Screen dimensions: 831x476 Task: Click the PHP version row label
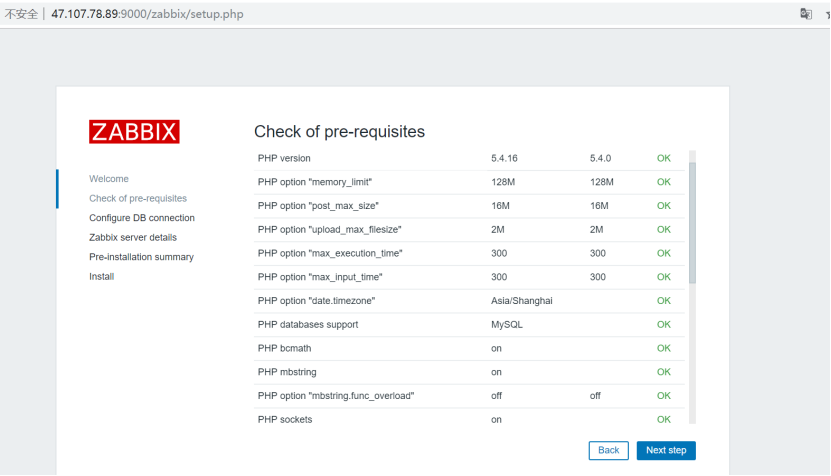284,158
